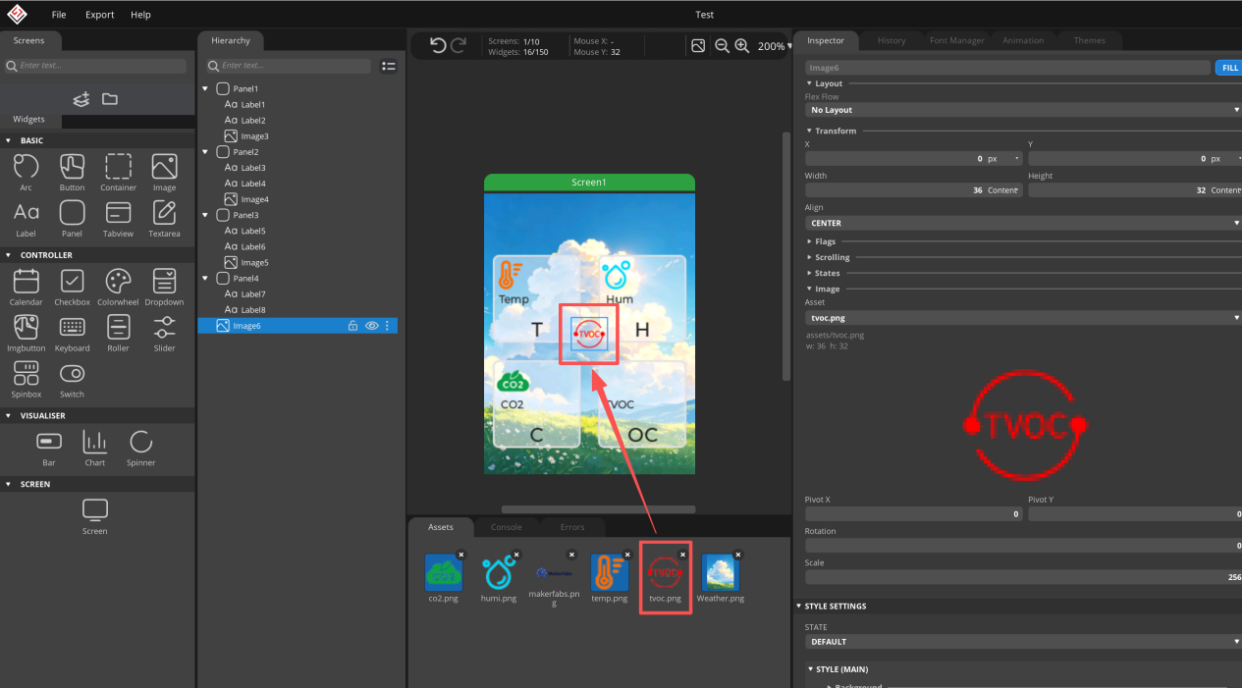Screen dimensions: 1242x688
Task: Select the Bar visualiser widget
Action: pos(48,448)
